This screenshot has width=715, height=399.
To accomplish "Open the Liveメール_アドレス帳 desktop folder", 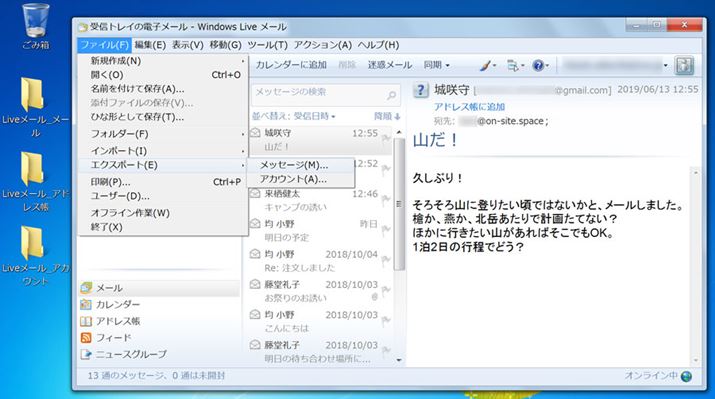I will click(35, 181).
